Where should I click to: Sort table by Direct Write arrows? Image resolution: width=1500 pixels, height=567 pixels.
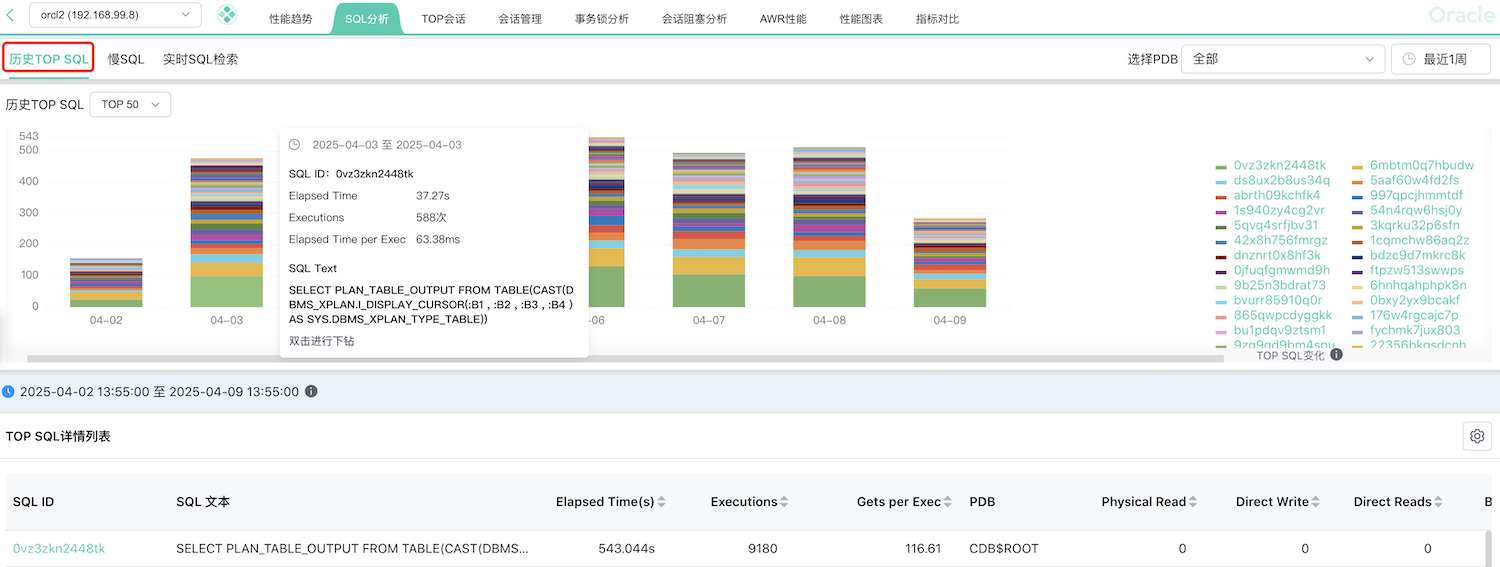coord(1316,502)
